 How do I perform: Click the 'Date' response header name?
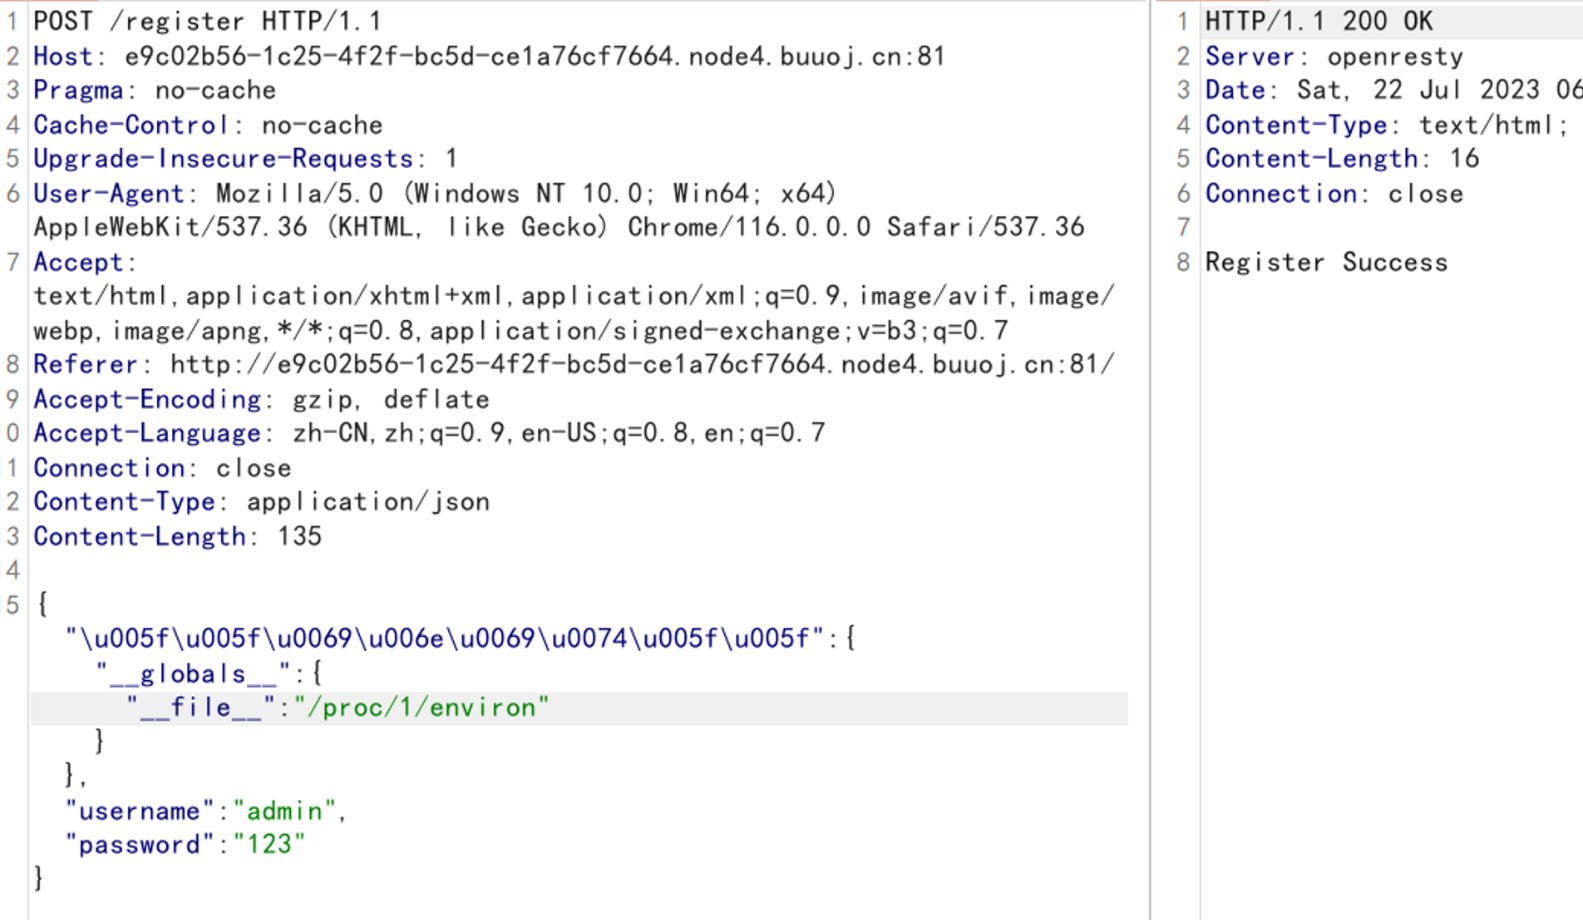(x=1235, y=90)
